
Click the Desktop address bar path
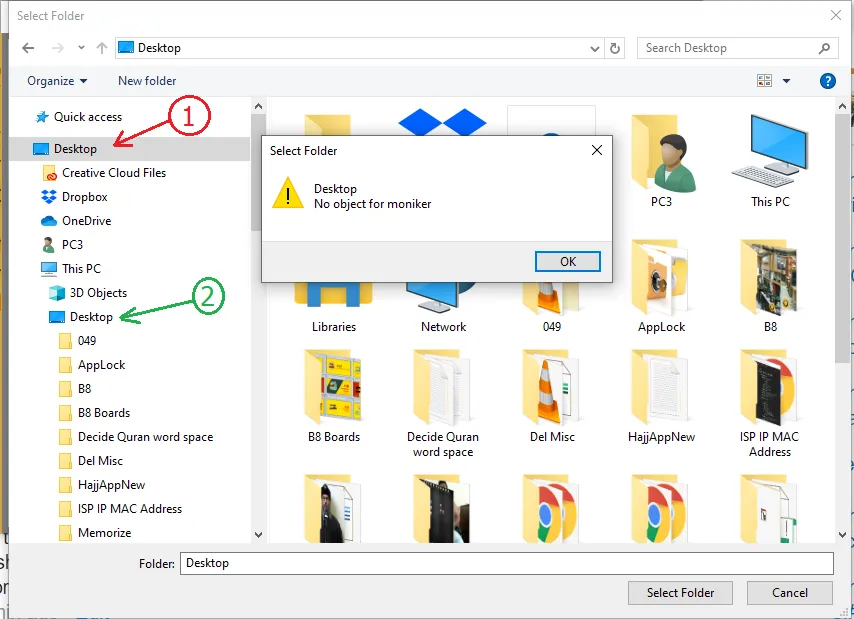[x=159, y=48]
